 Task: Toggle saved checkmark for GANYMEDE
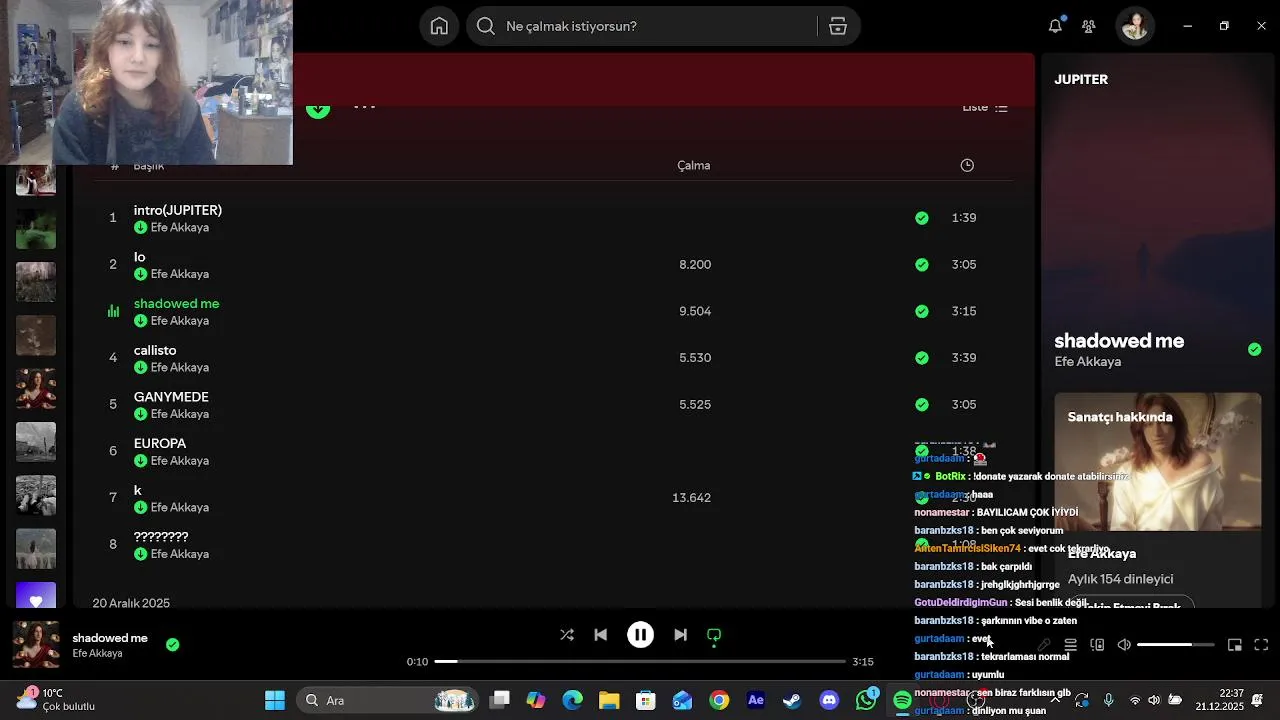(921, 404)
